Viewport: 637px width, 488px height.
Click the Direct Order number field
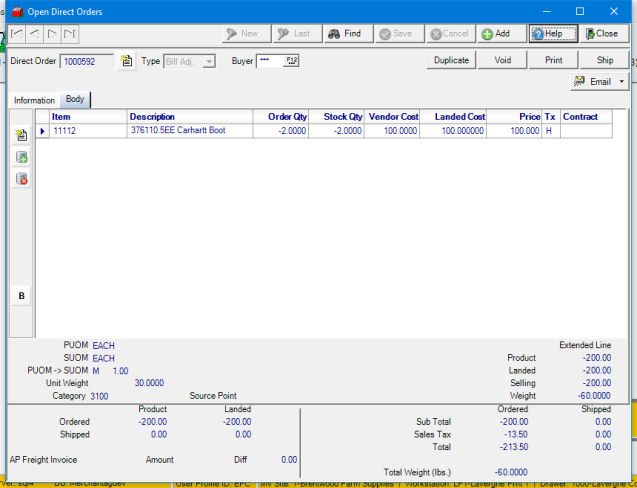point(87,61)
